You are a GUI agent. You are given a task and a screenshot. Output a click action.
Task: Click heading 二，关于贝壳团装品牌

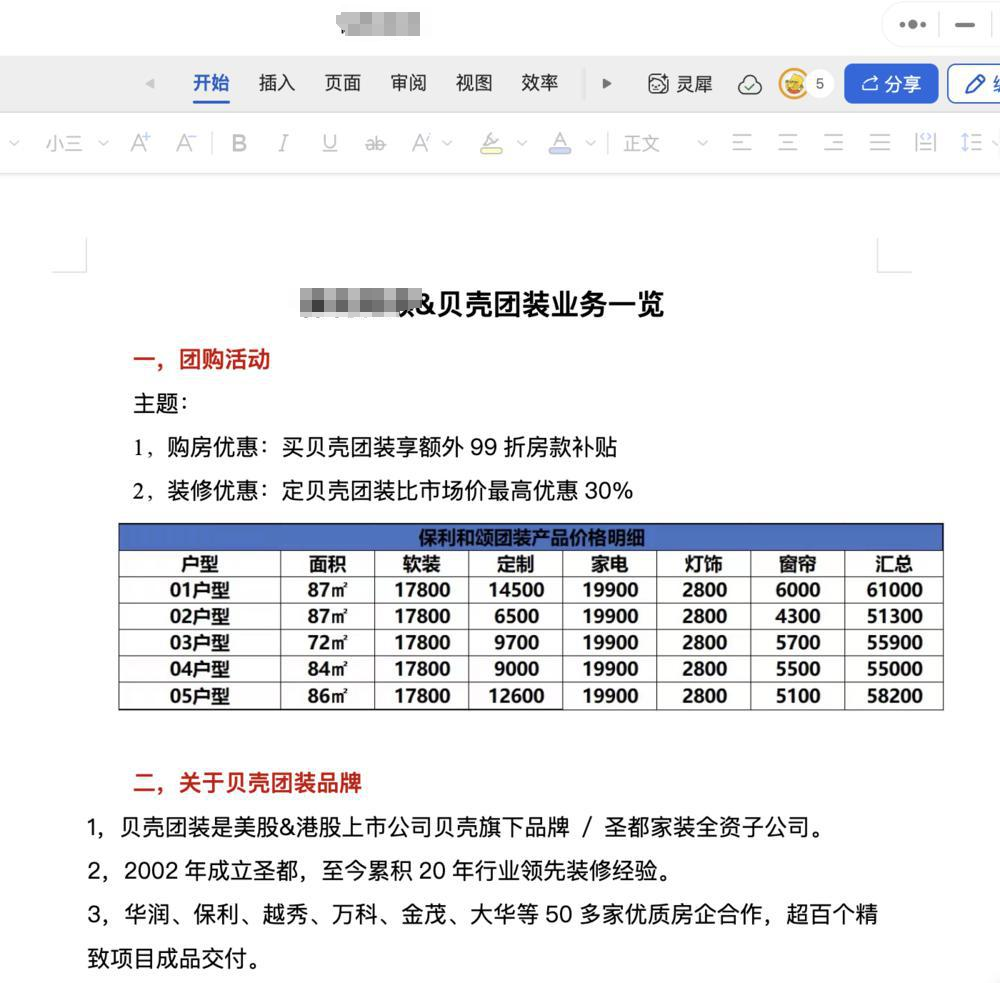[247, 783]
